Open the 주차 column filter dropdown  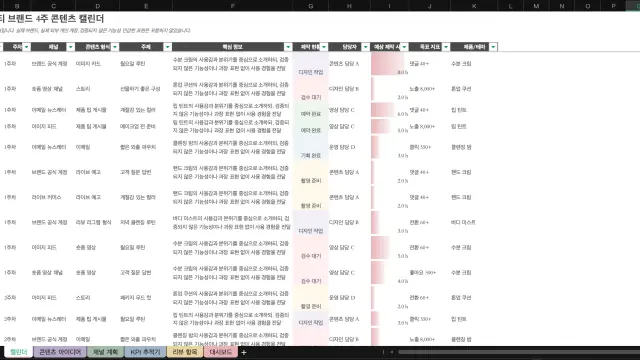click(27, 47)
